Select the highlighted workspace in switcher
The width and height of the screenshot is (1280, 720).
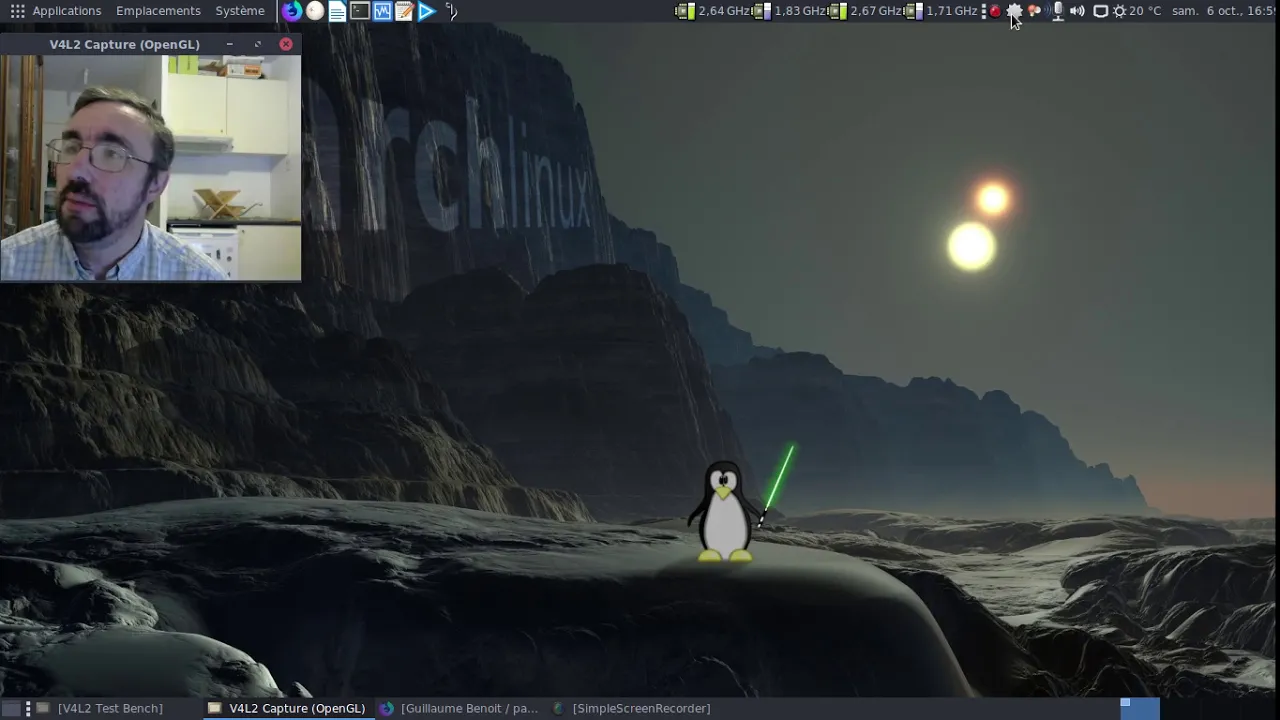(1139, 708)
